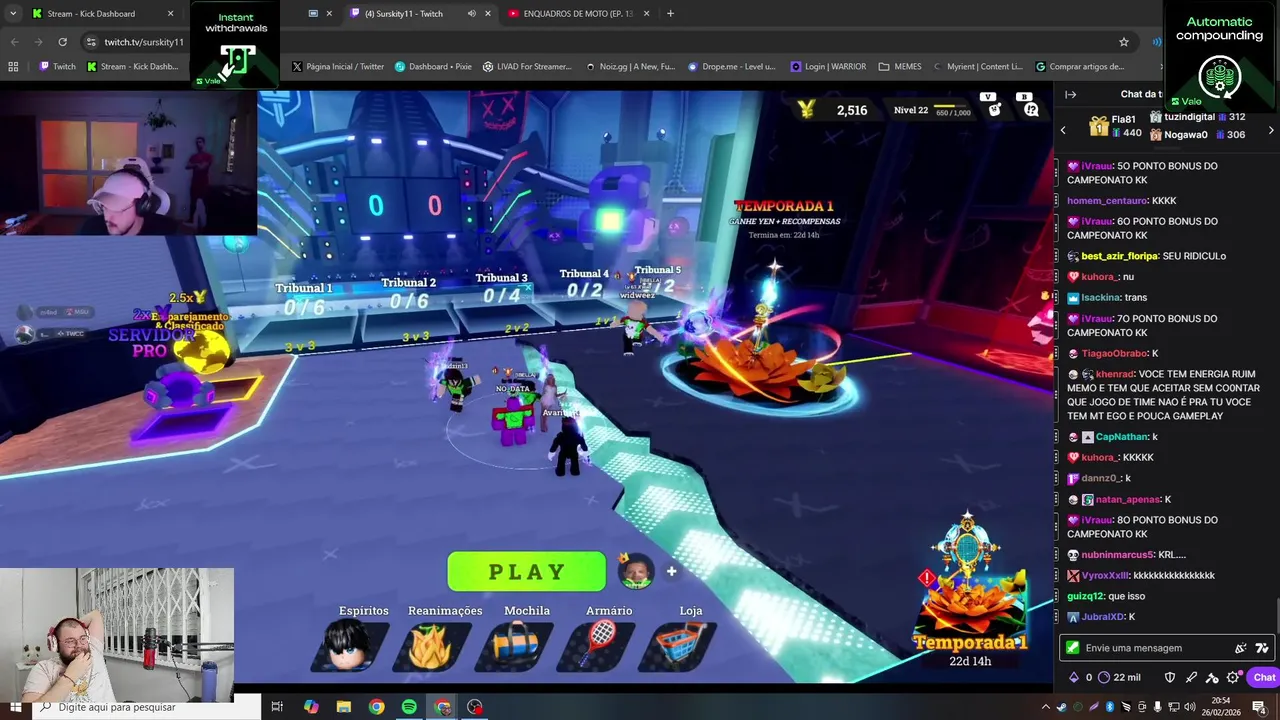
Task: Add a party member with plus icon
Action: pos(671,571)
